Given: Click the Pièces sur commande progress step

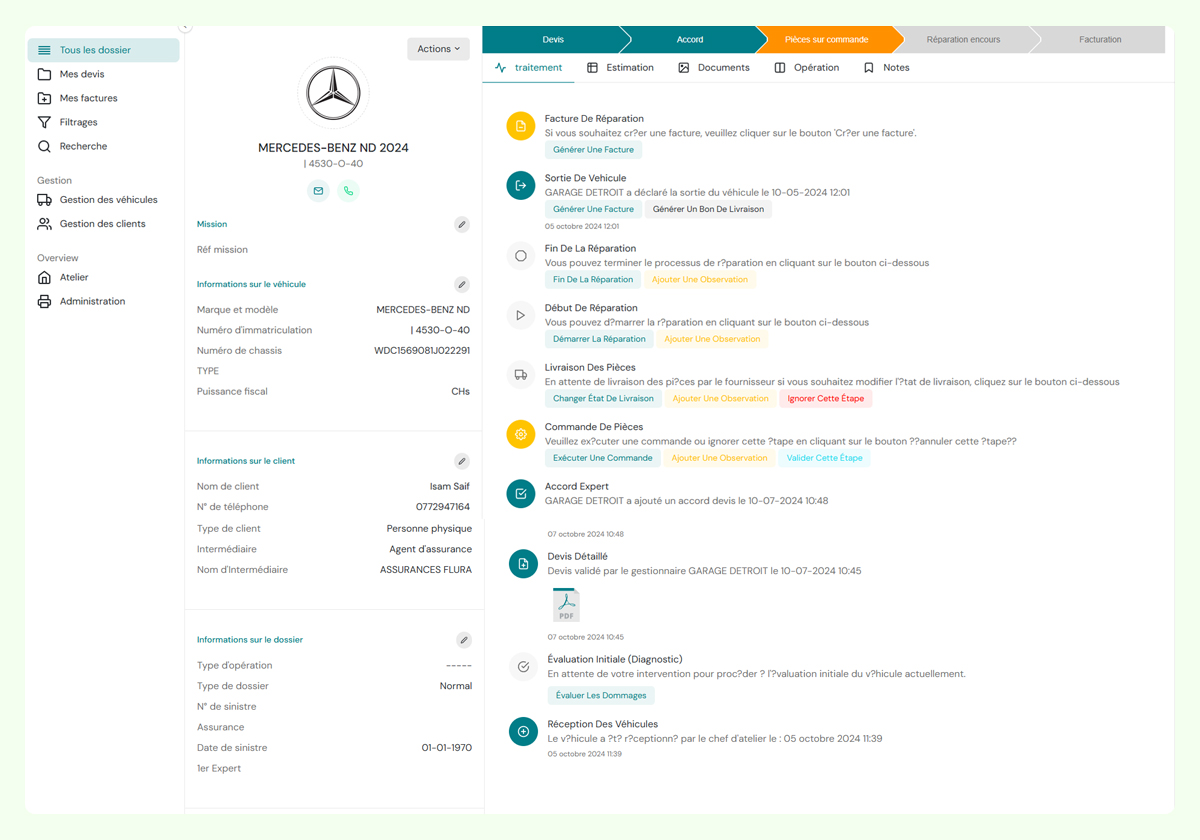Looking at the screenshot, I should (826, 40).
